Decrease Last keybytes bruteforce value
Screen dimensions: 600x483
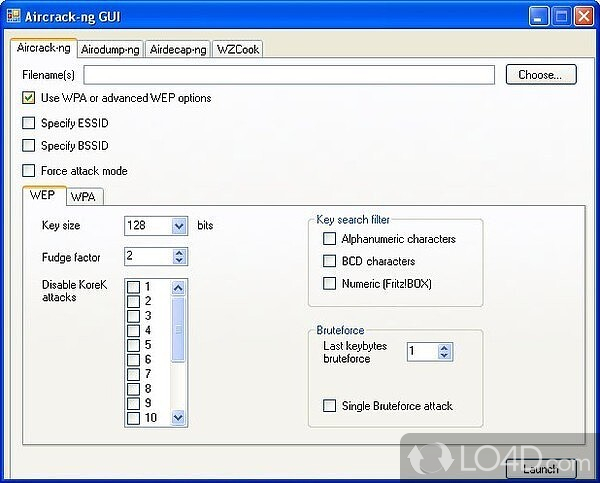(x=444, y=356)
